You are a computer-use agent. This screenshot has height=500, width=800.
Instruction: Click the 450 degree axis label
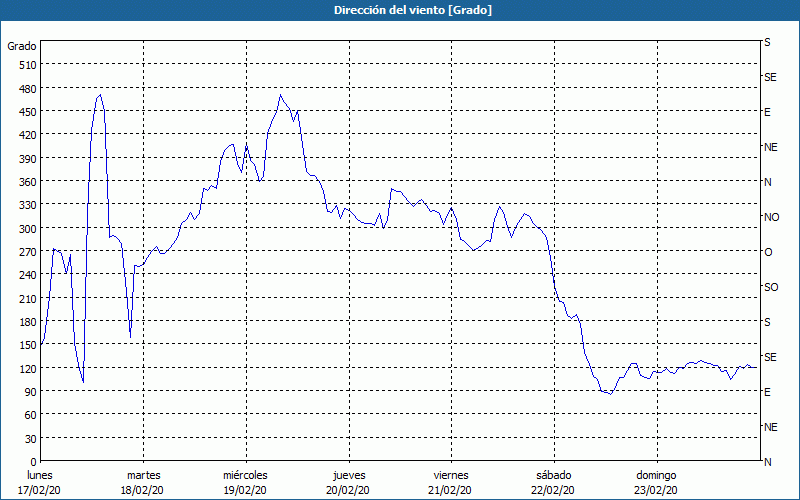28,112
